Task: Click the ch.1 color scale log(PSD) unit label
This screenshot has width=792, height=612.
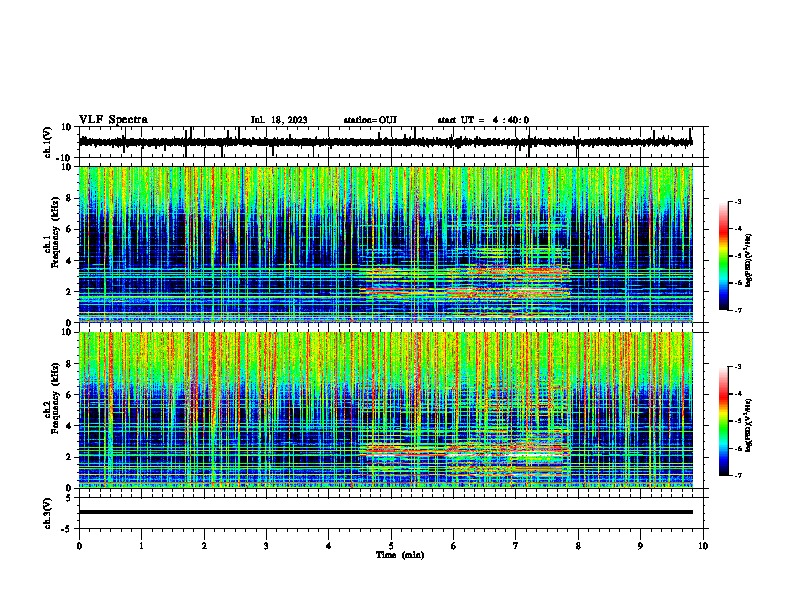Action: coord(749,260)
